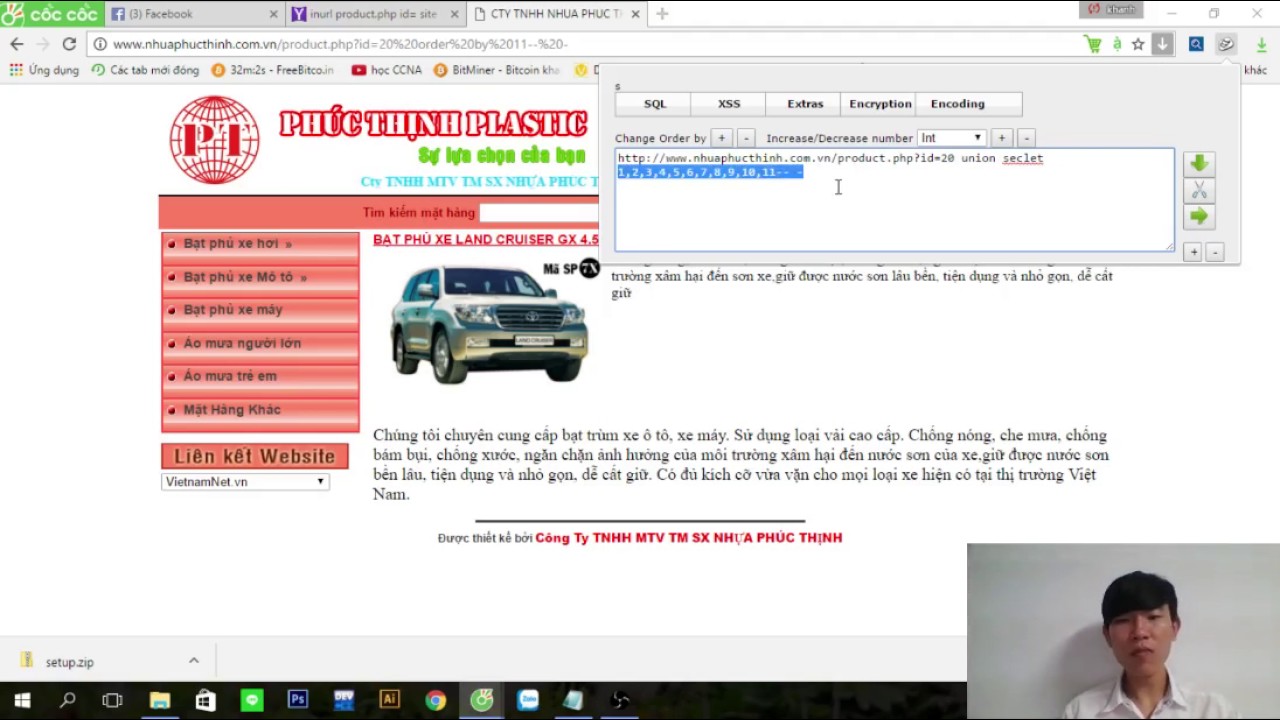Open the green shopping cart extension

pos(1092,44)
